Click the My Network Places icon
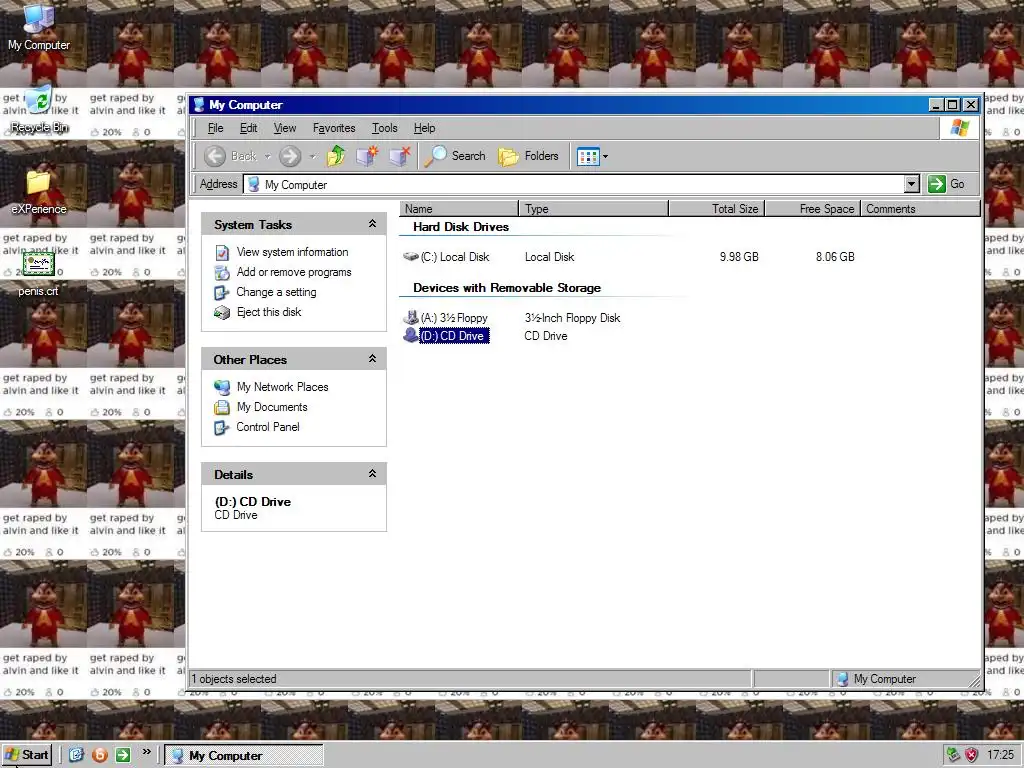Viewport: 1024px width, 768px height. [x=222, y=387]
